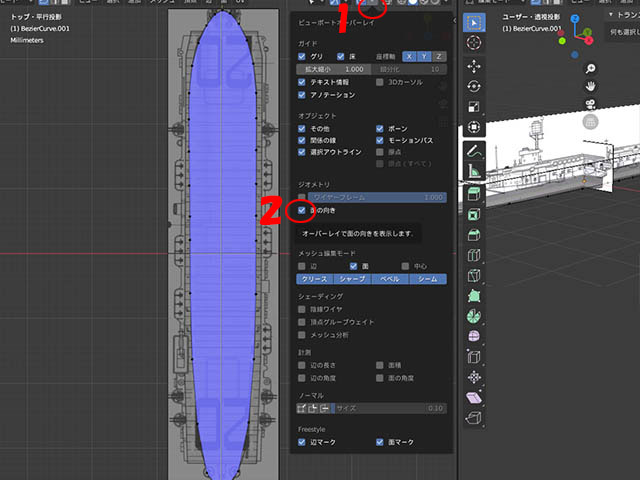The image size is (640, 480).
Task: Enable the メッシュ分析 checkbox
Action: coord(302,335)
